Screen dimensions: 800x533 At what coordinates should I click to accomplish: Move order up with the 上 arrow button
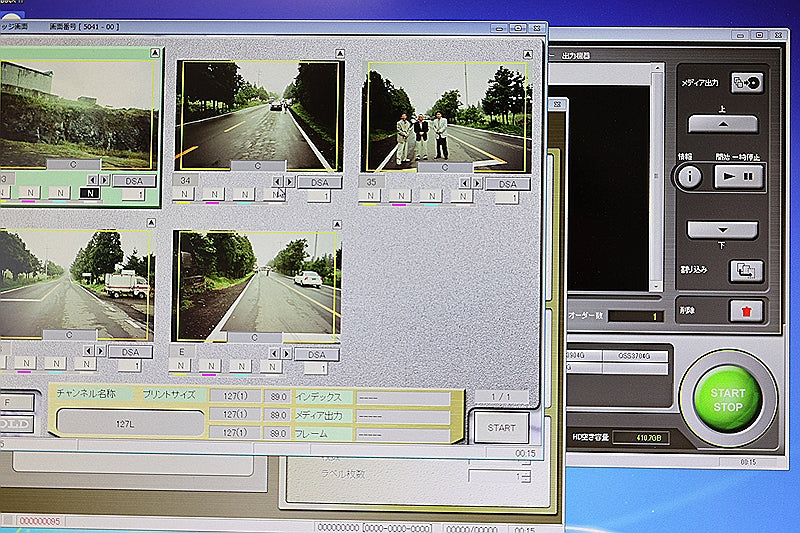click(722, 124)
